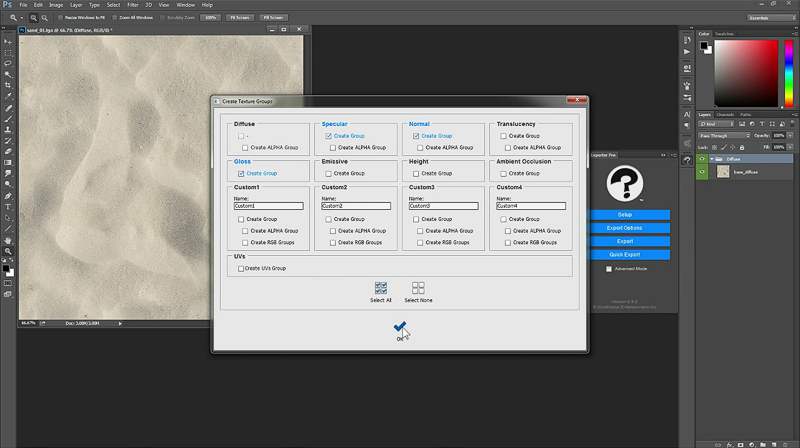This screenshot has width=800, height=448.
Task: Click the Select All icon
Action: coord(381,288)
